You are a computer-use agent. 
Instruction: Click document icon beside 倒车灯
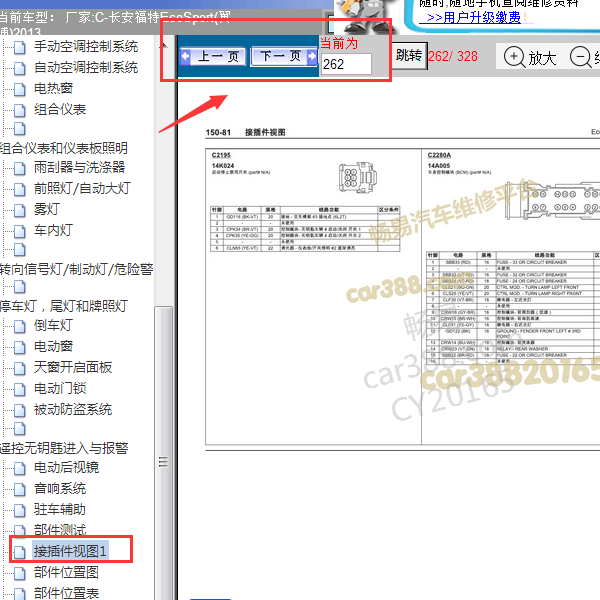coord(20,326)
